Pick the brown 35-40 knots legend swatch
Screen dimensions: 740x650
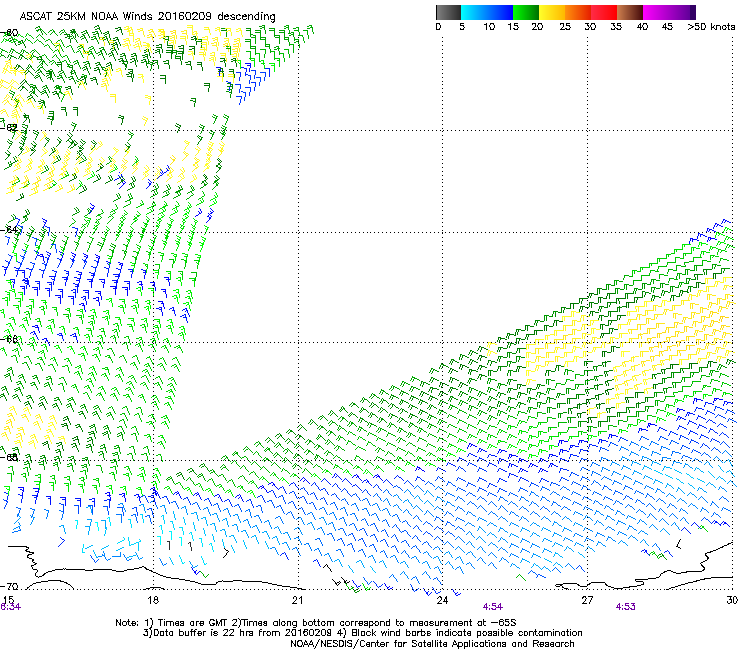click(x=630, y=12)
